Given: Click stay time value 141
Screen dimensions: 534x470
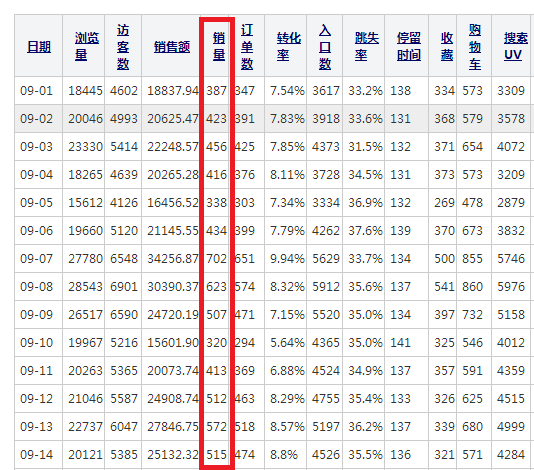Looking at the screenshot, I should [x=400, y=342].
